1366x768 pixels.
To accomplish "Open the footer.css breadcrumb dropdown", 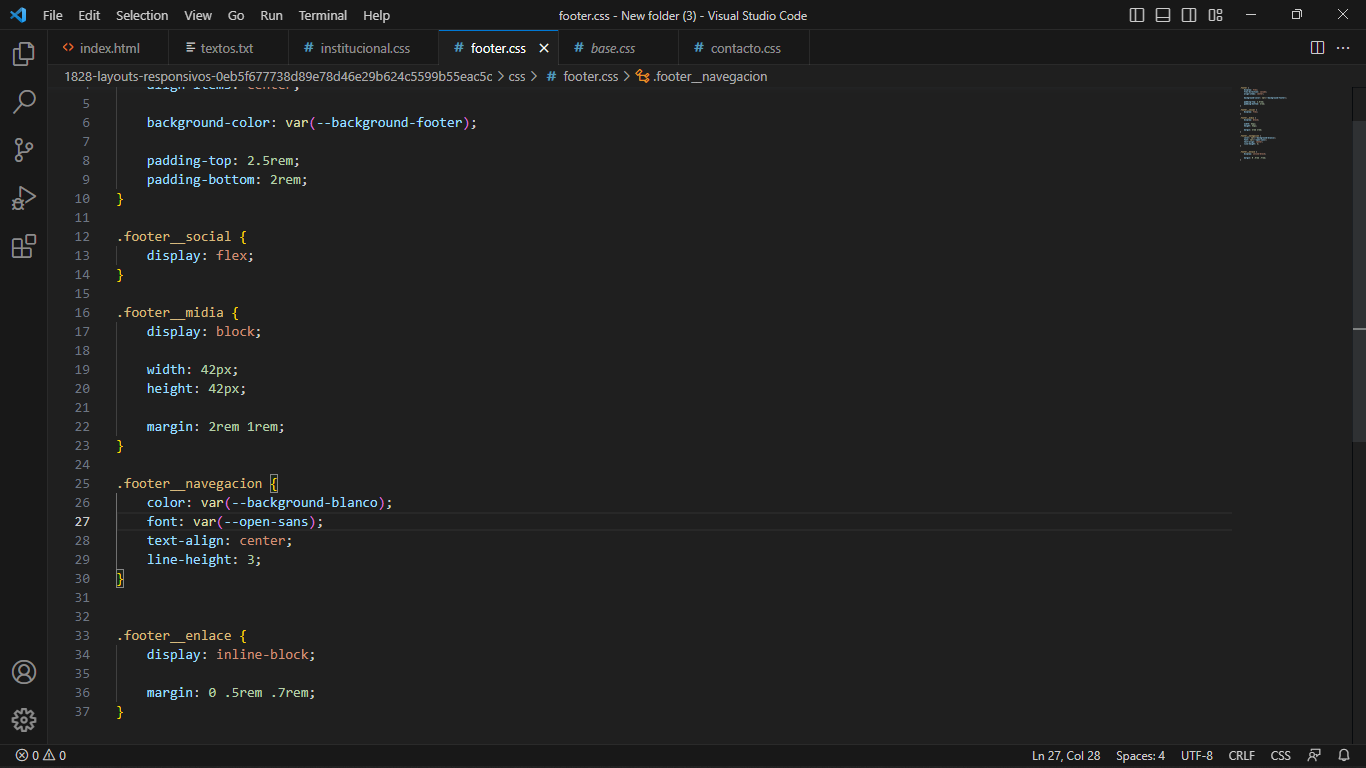I will point(582,76).
